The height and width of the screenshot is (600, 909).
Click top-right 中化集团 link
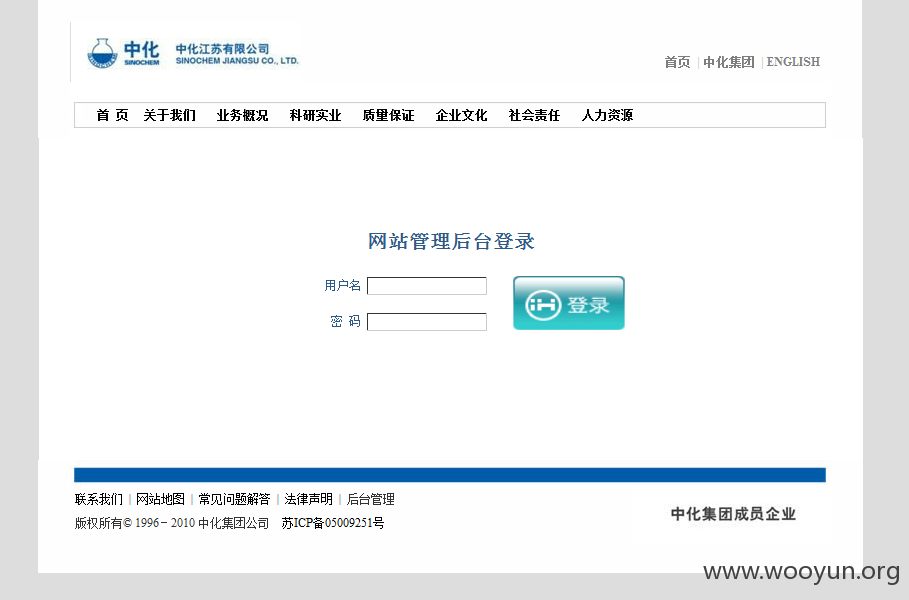coord(729,62)
